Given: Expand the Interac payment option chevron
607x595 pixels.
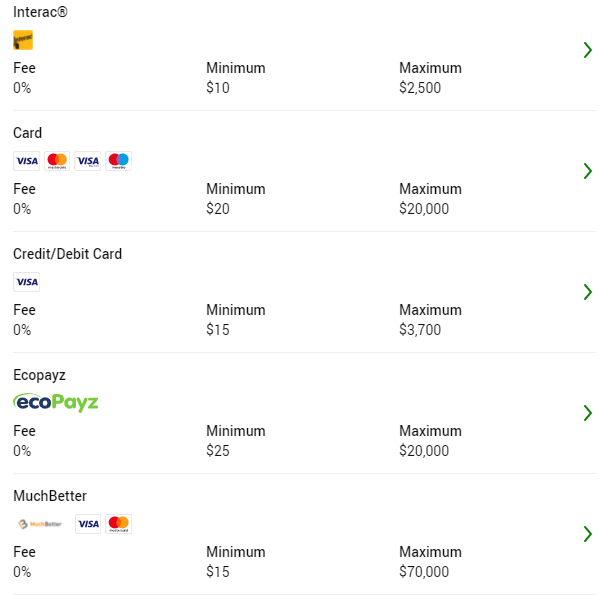Looking at the screenshot, I should tap(588, 50).
